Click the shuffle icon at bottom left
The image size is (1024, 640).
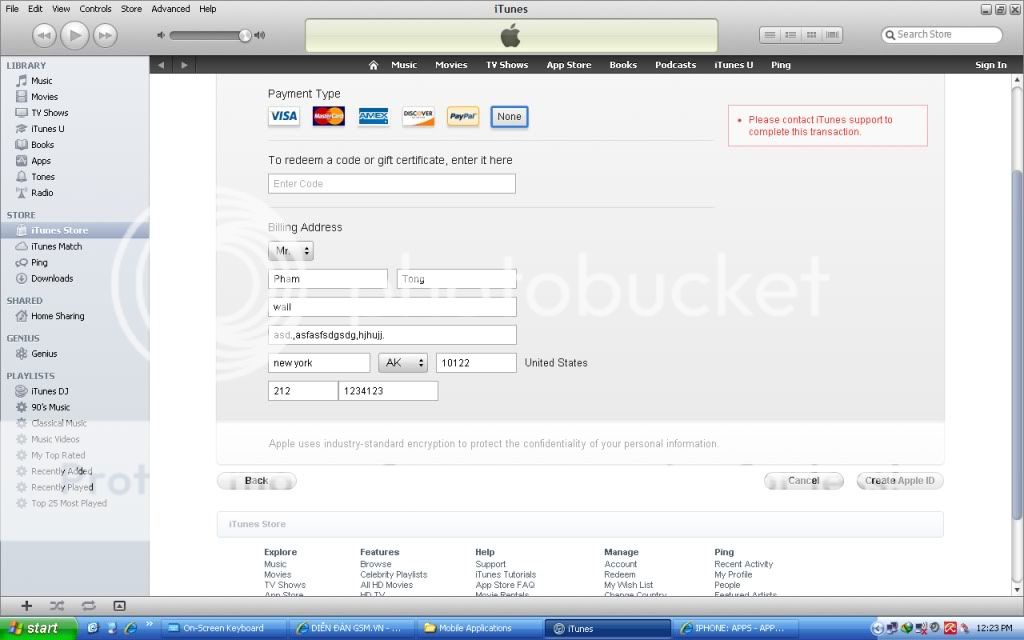click(x=57, y=606)
